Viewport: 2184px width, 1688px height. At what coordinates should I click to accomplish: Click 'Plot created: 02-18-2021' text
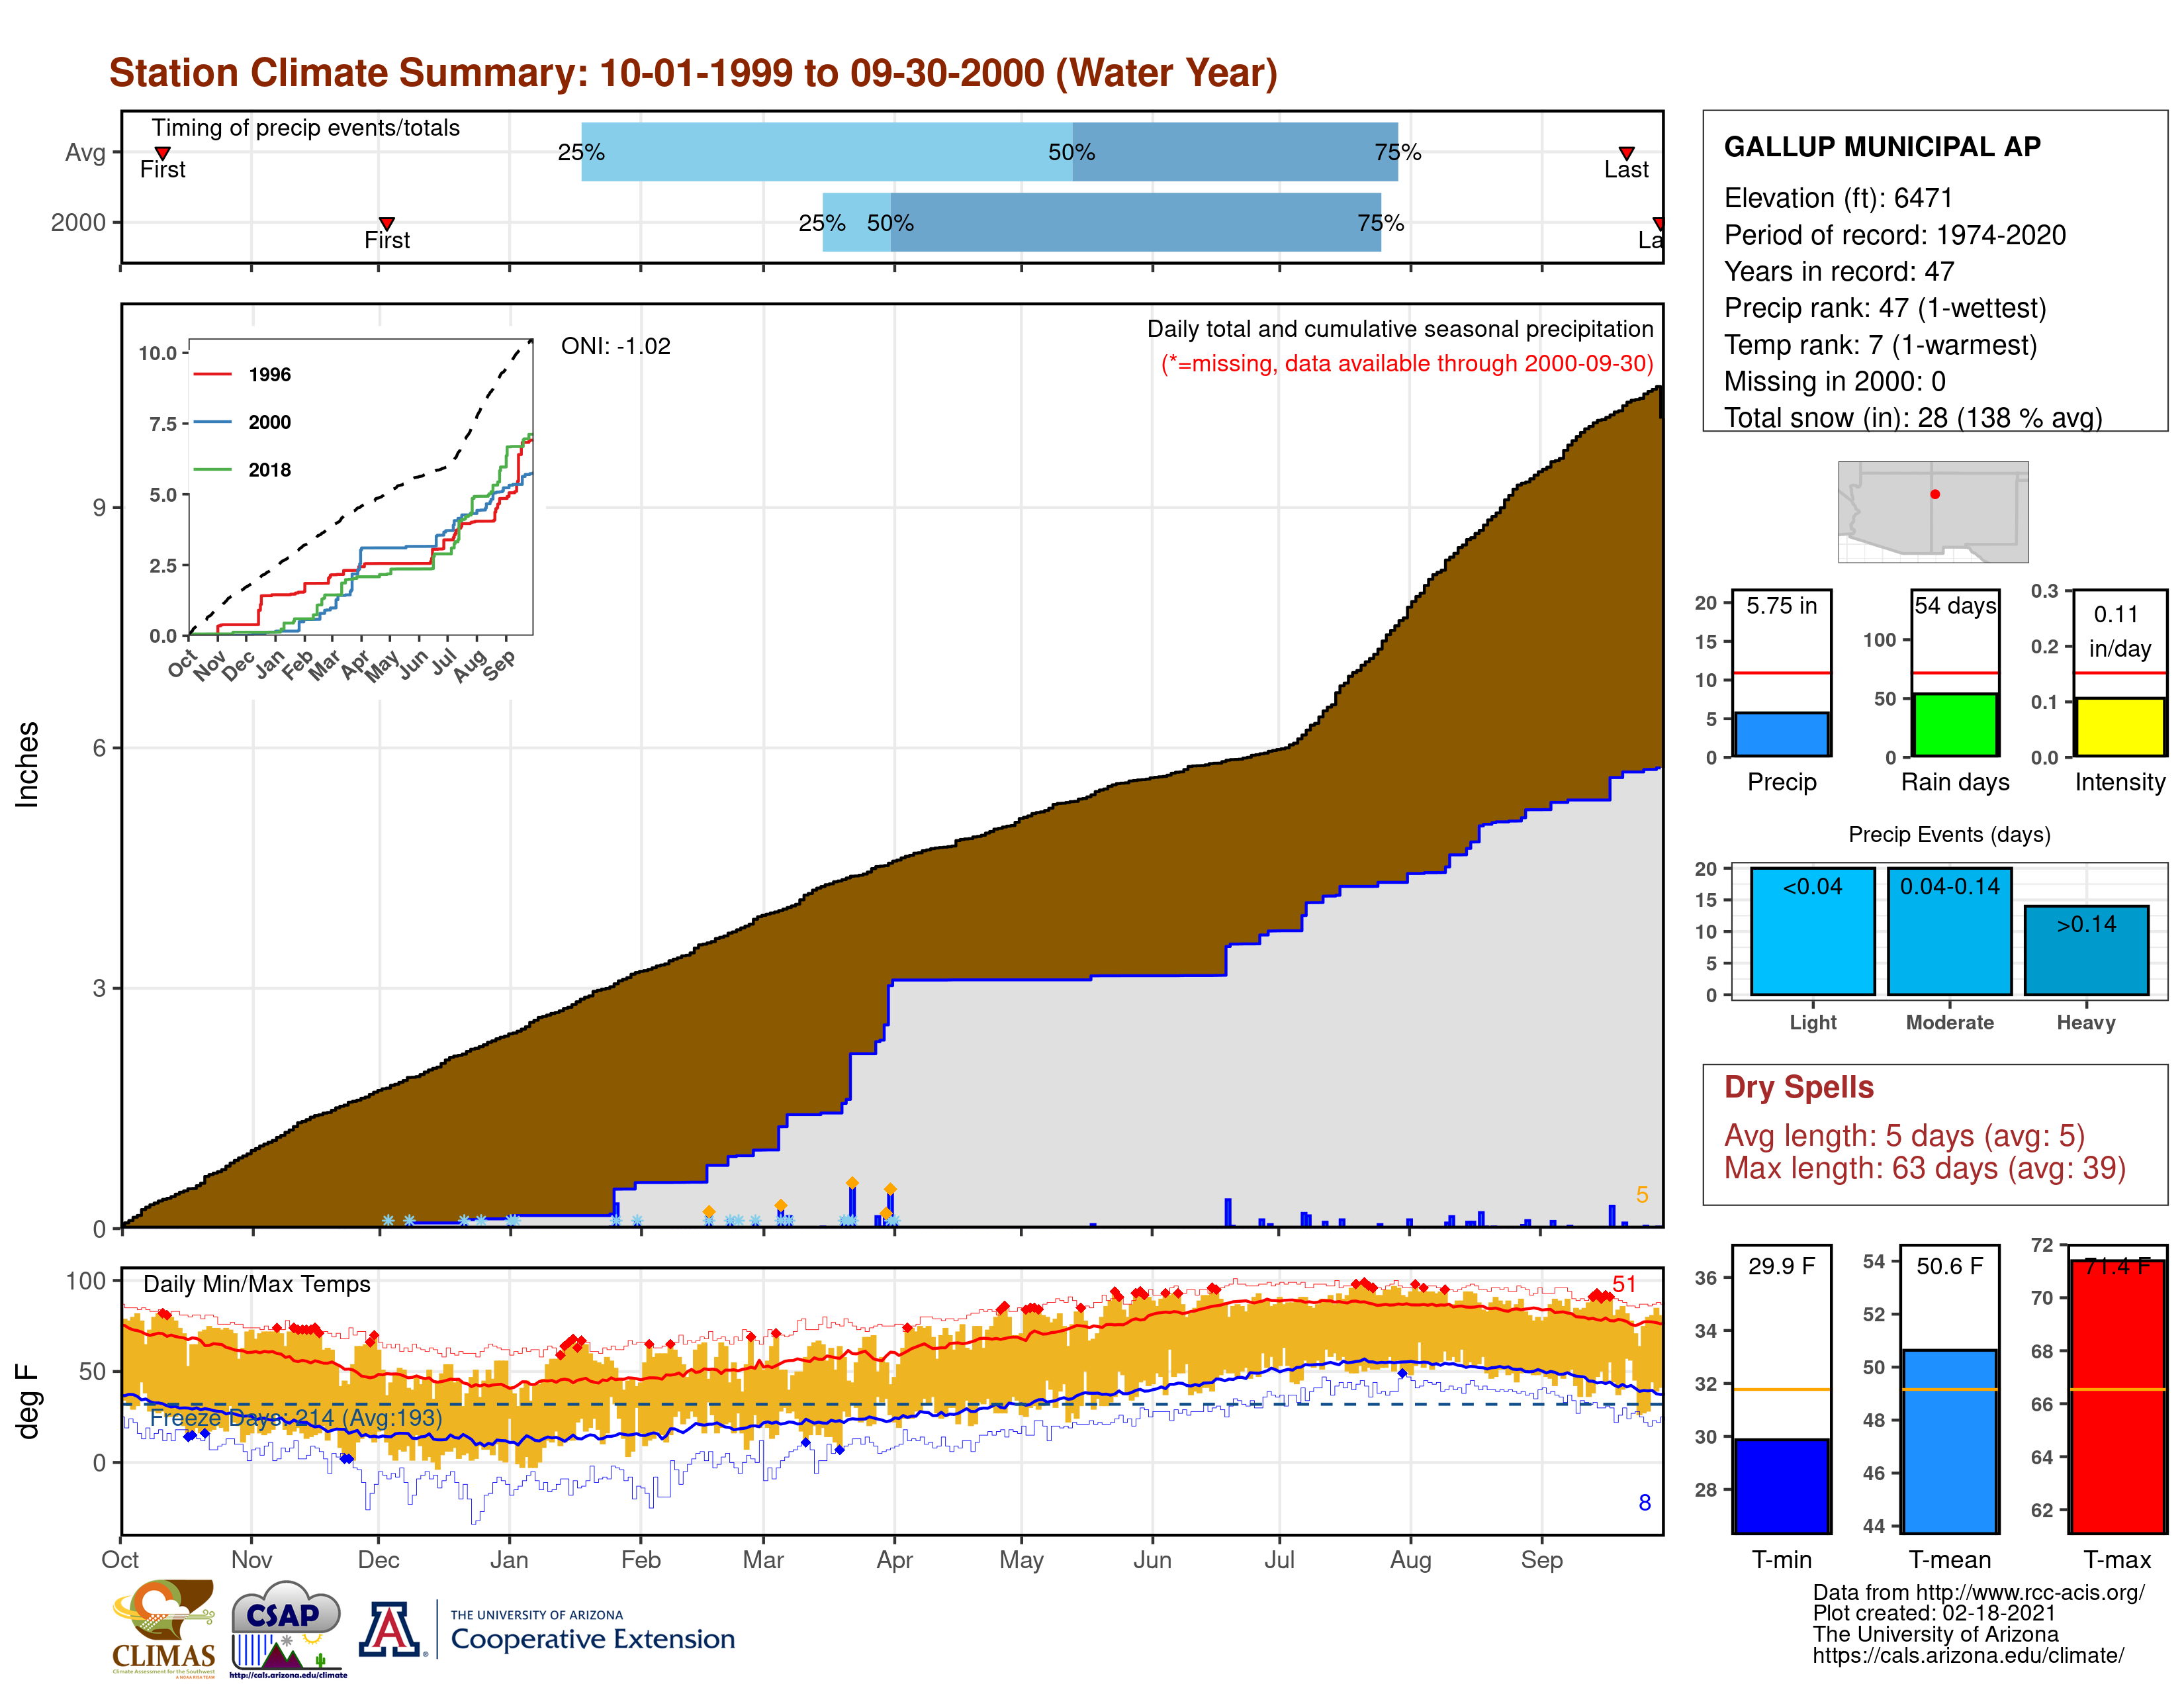[x=1934, y=1613]
